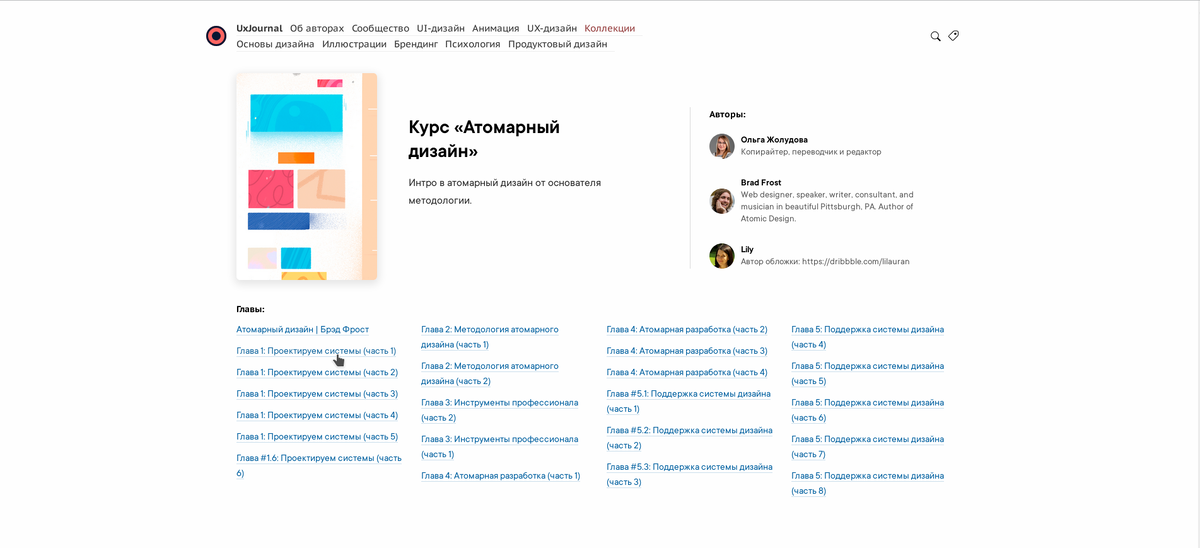Open Глава #5.3: Поддержка системы дизайна link
The height and width of the screenshot is (548, 1200).
click(689, 474)
